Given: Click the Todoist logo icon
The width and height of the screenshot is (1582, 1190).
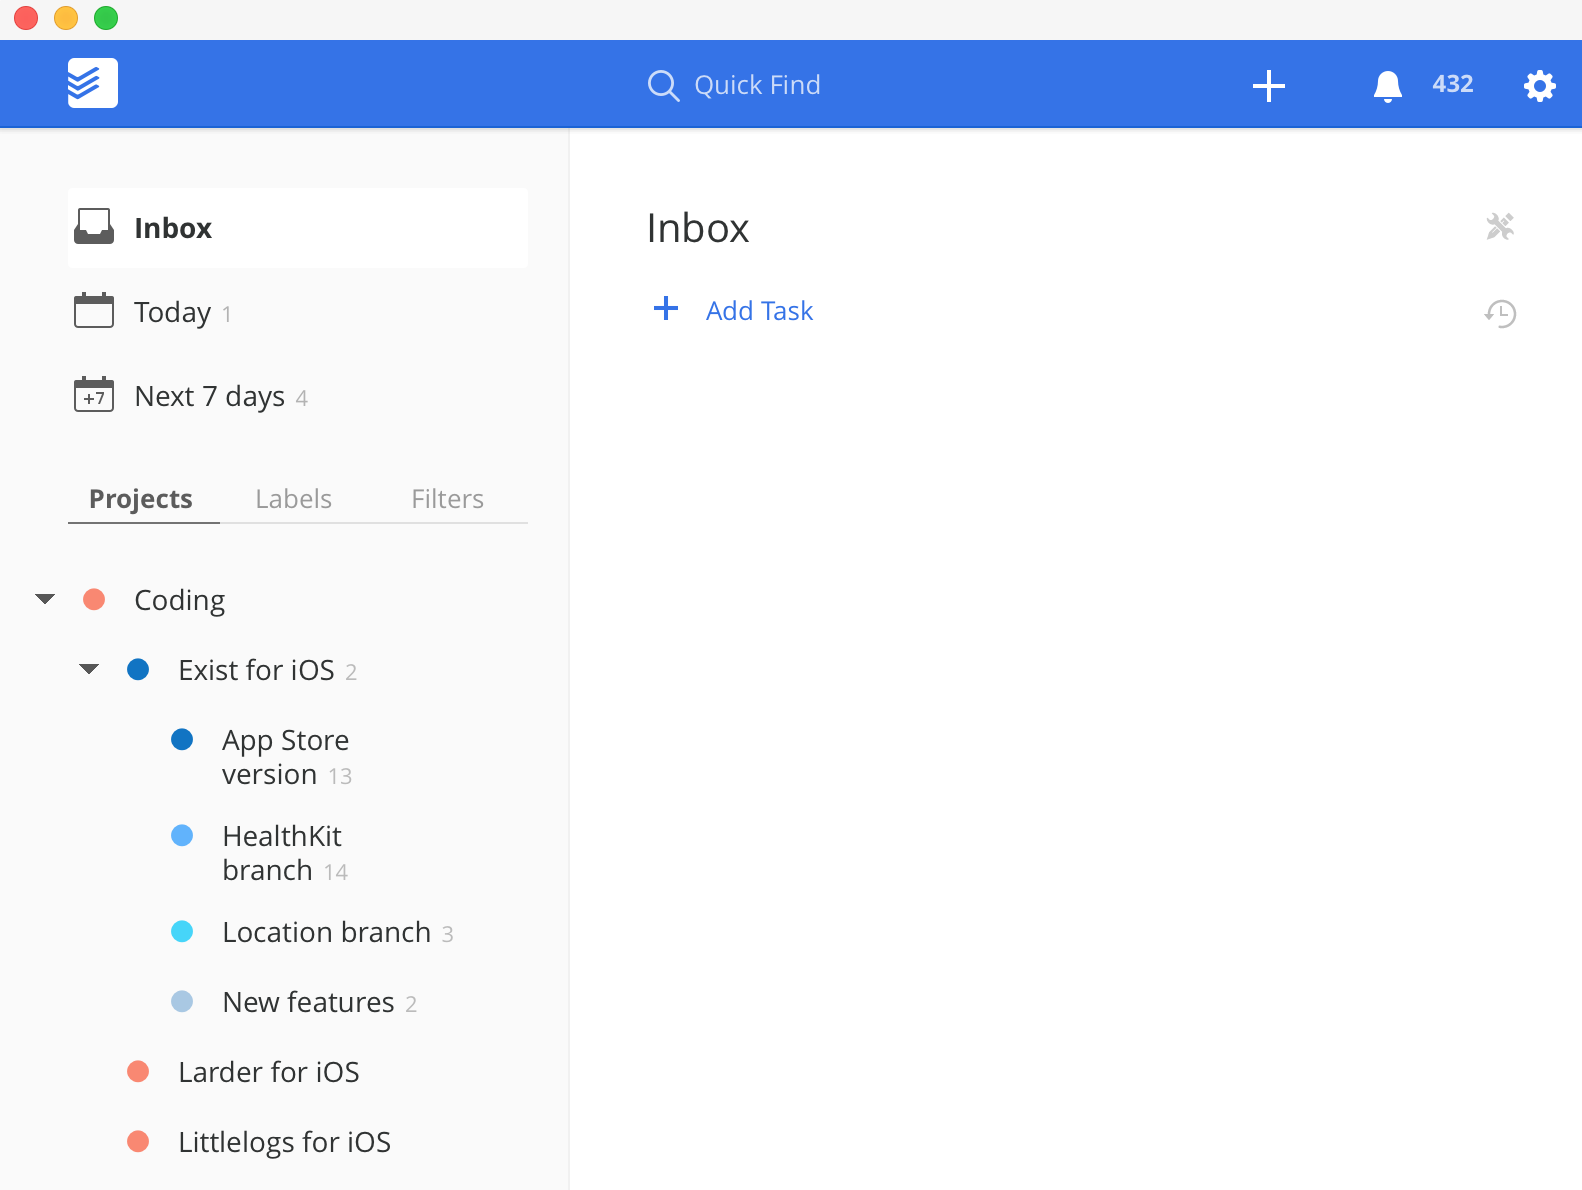Looking at the screenshot, I should click(x=92, y=83).
